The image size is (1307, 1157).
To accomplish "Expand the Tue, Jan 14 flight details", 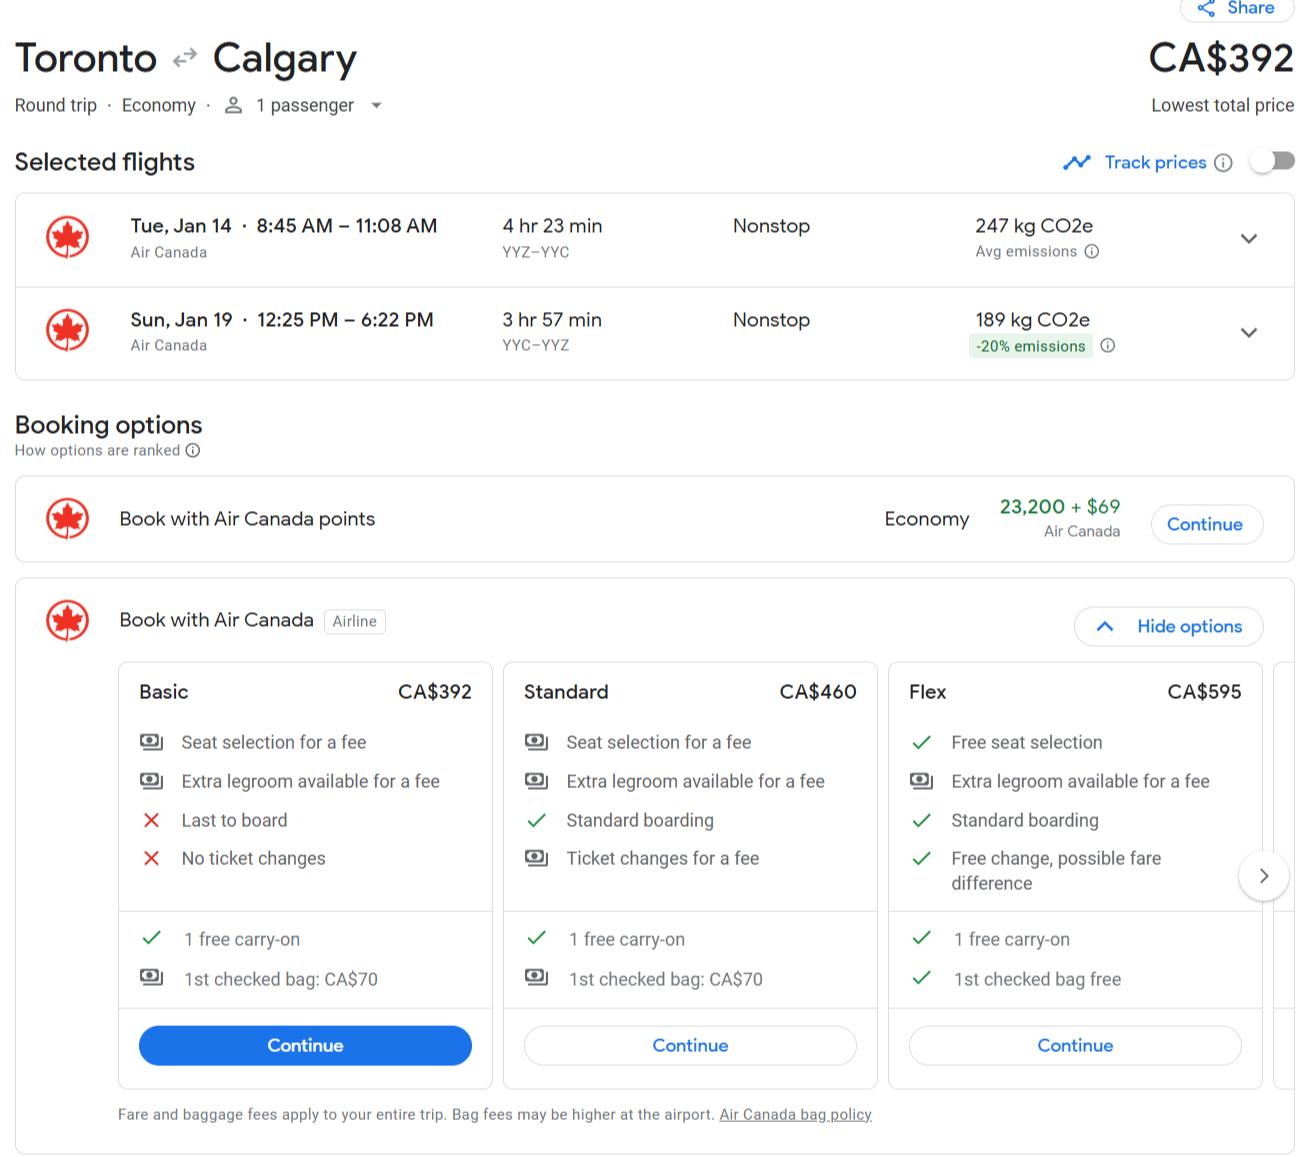I will pos(1248,239).
